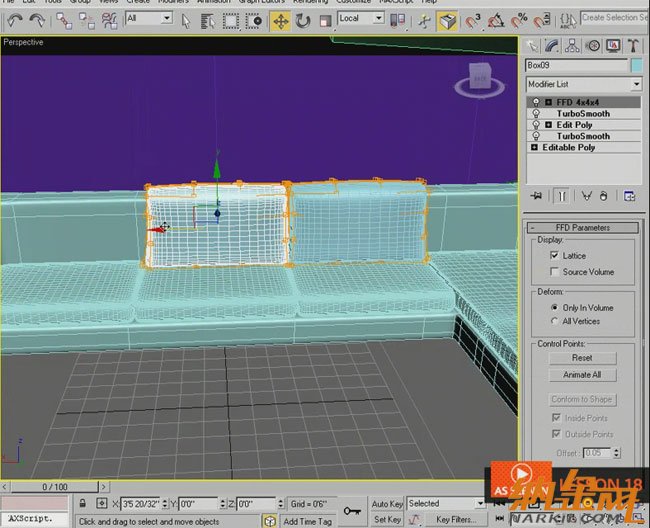
Task: Switch to the Motion command panel tab
Action: tap(593, 46)
